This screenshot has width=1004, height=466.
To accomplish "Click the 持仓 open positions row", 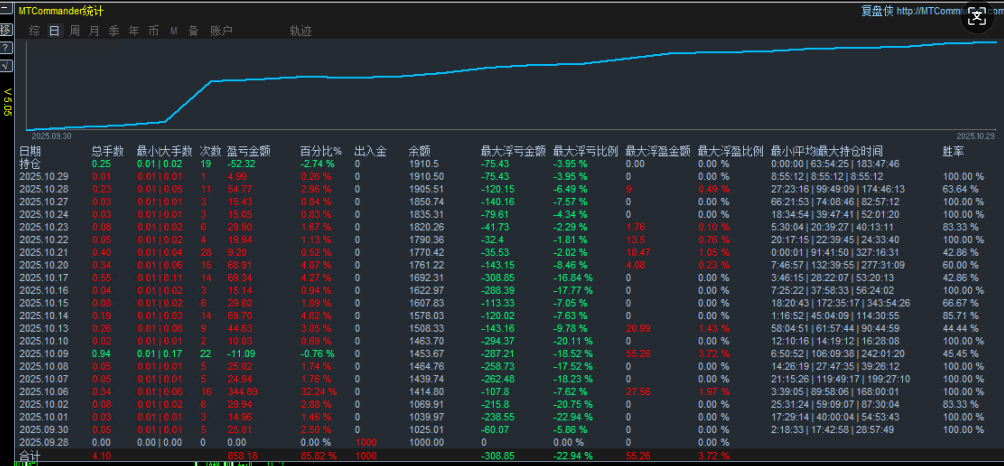I will (x=31, y=164).
